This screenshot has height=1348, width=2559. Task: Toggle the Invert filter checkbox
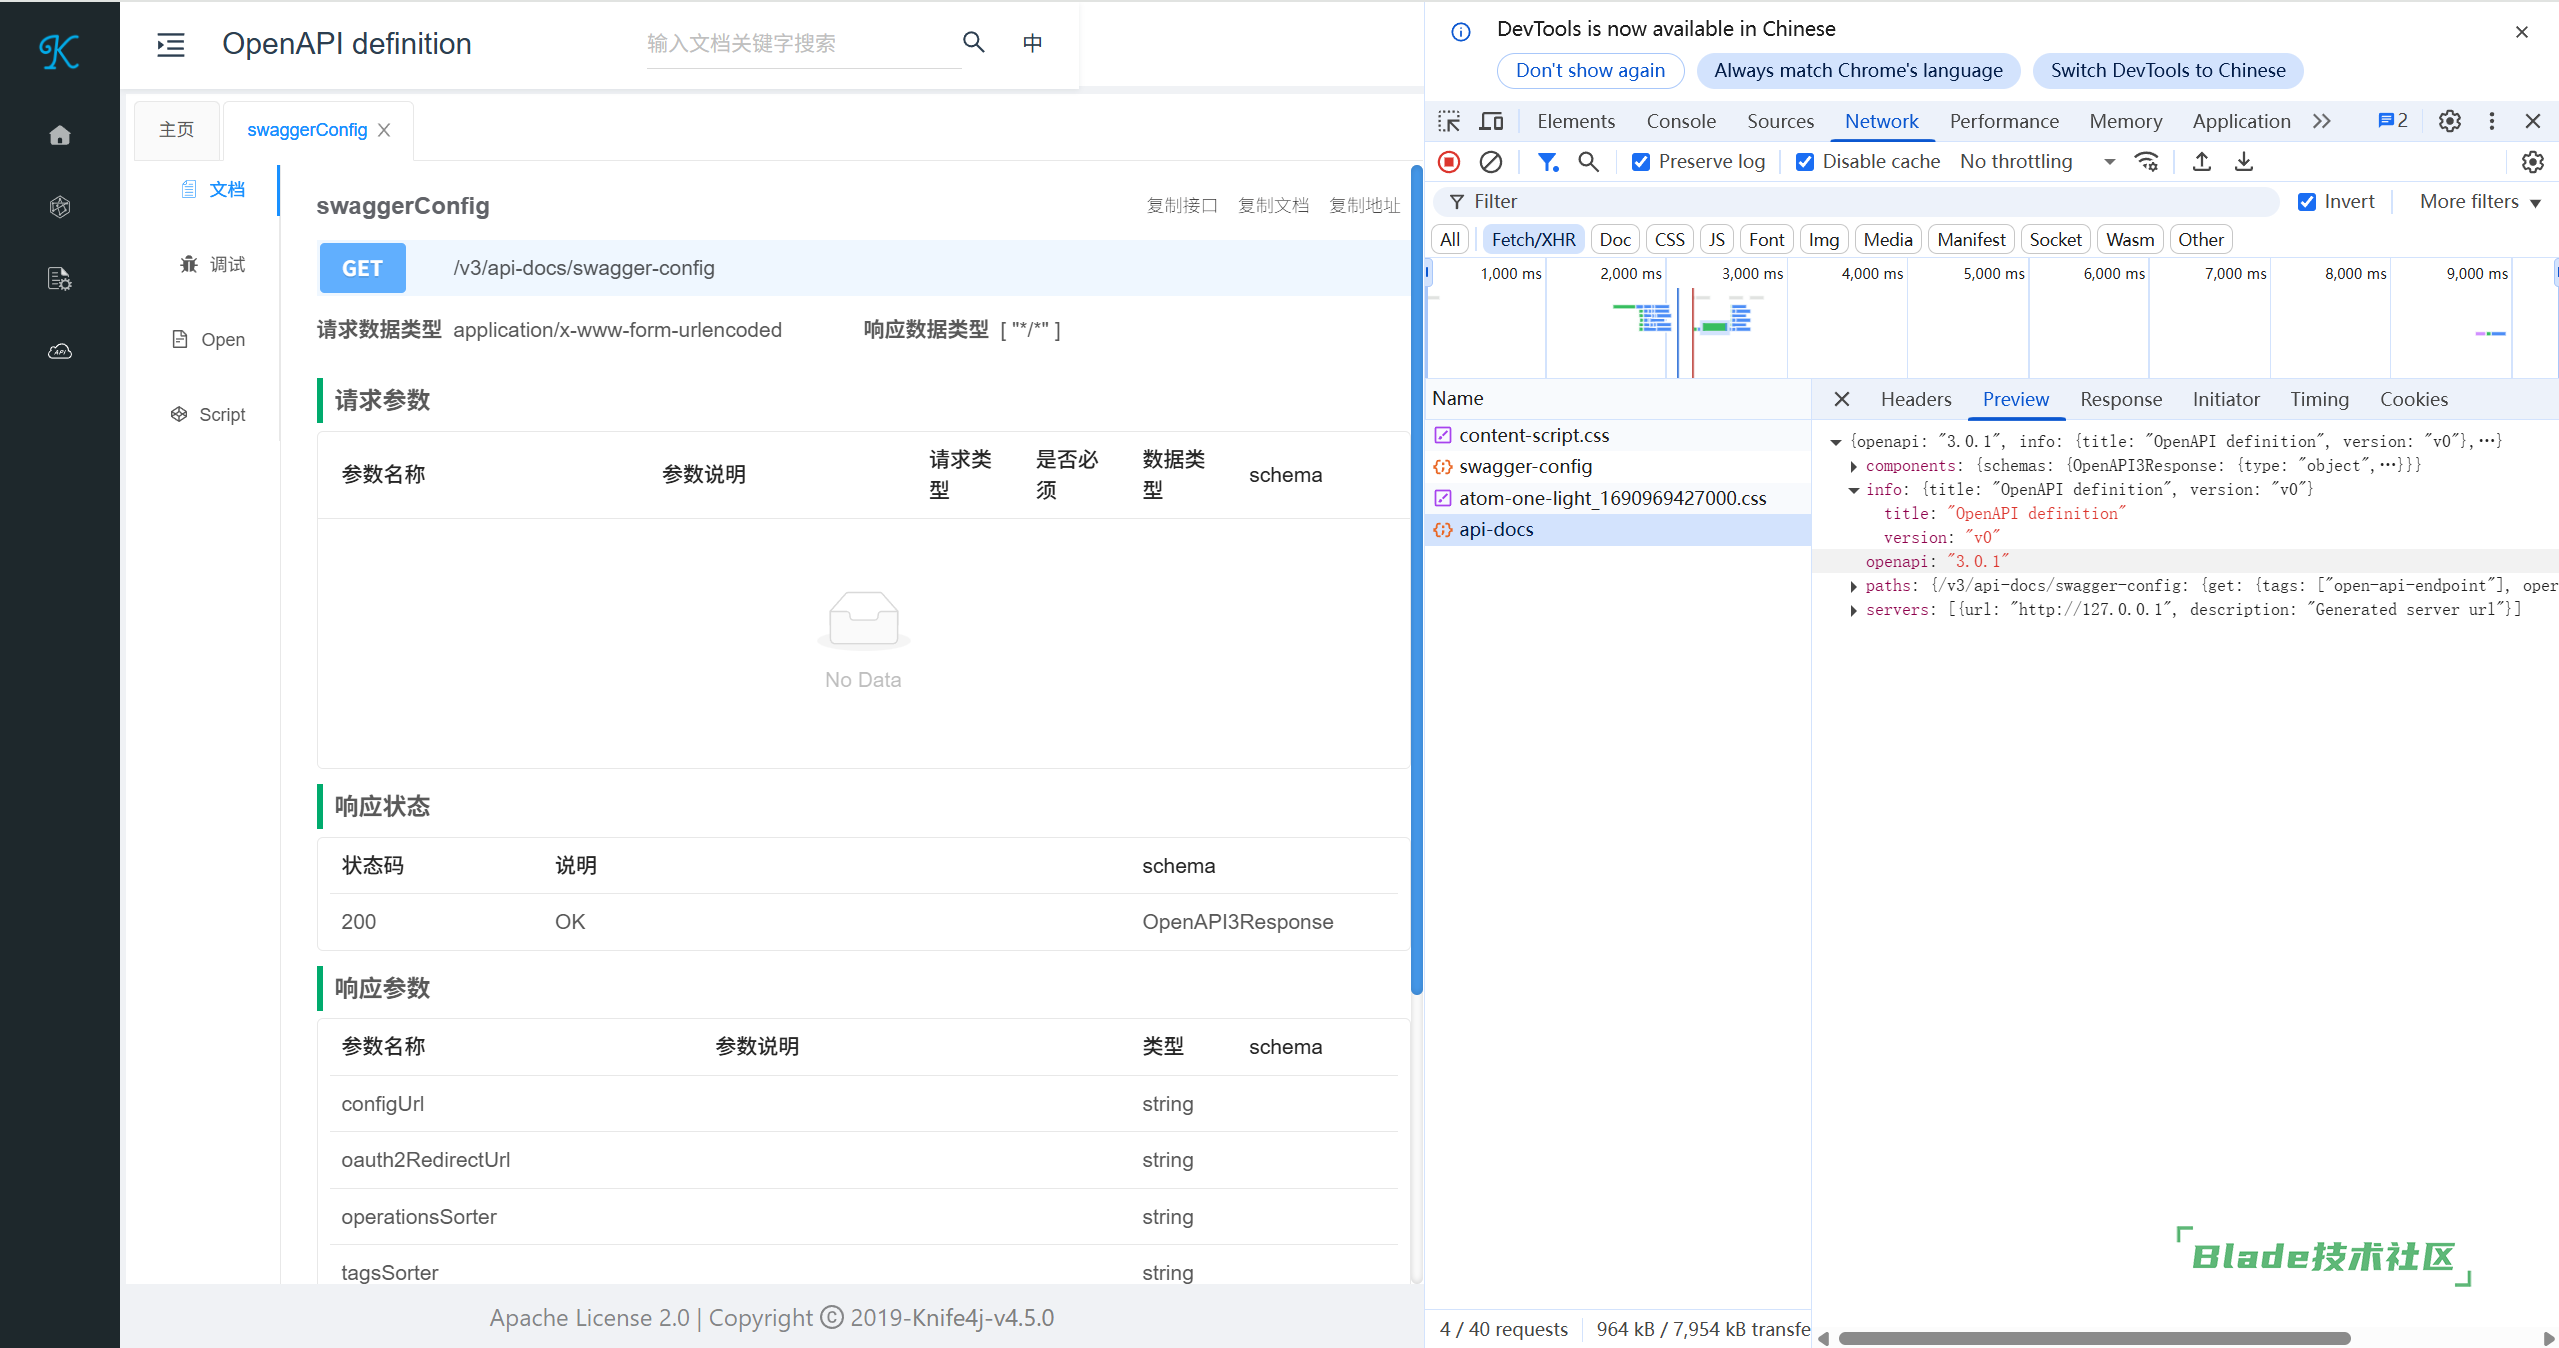point(2307,202)
